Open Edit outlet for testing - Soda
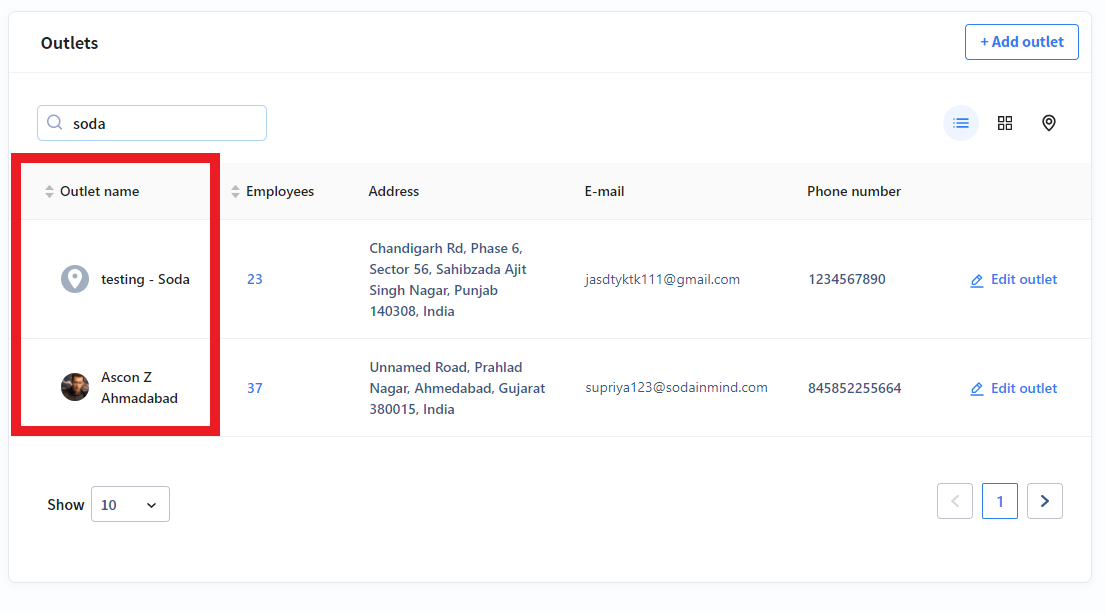This screenshot has width=1106, height=613. 1023,280
